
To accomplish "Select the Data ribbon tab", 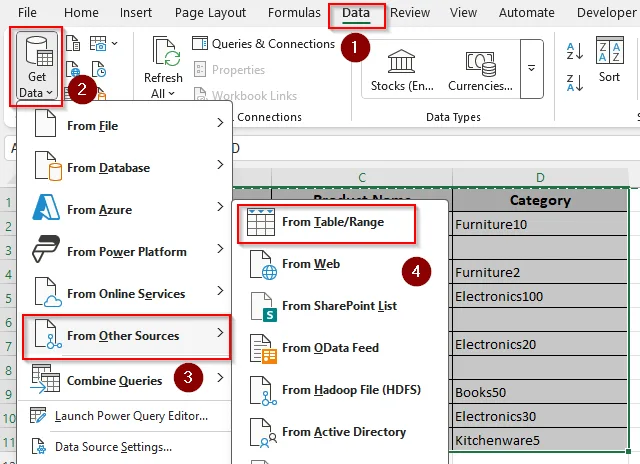I will coord(356,13).
